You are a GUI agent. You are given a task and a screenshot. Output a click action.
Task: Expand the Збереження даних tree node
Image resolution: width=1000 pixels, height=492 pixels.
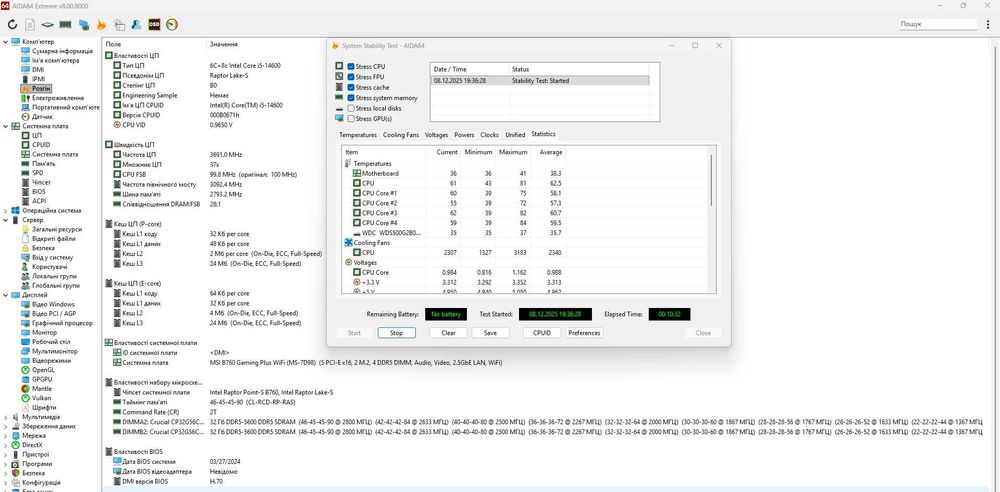[x=6, y=426]
